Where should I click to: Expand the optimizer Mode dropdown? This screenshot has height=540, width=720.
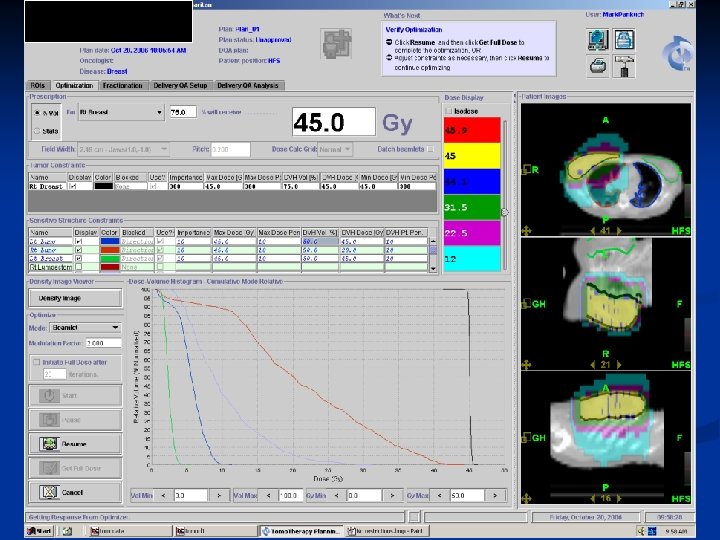click(116, 327)
